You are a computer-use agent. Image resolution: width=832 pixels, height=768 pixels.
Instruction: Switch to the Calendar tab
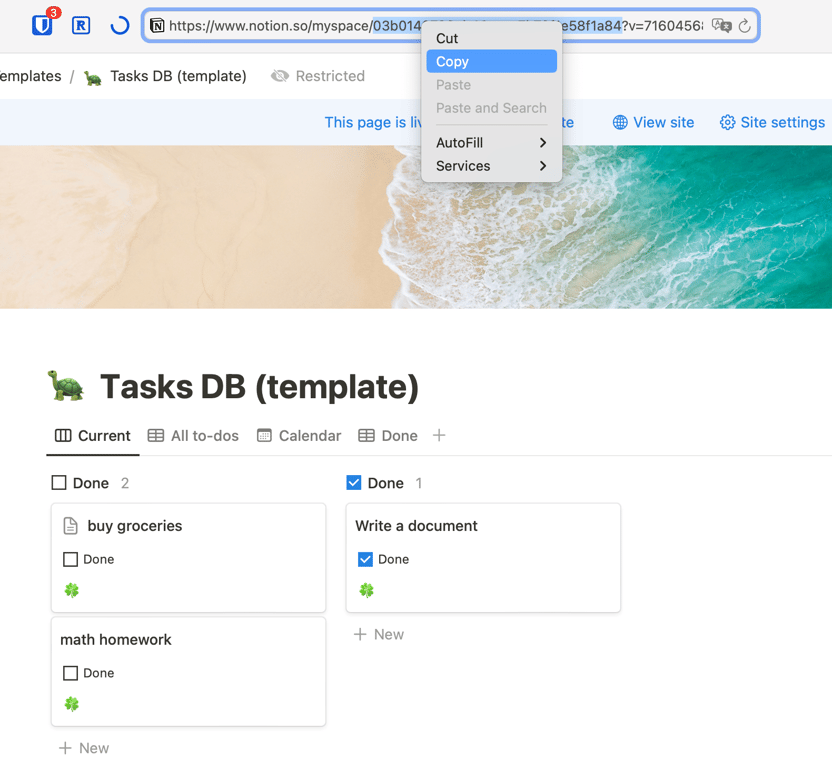click(x=299, y=436)
